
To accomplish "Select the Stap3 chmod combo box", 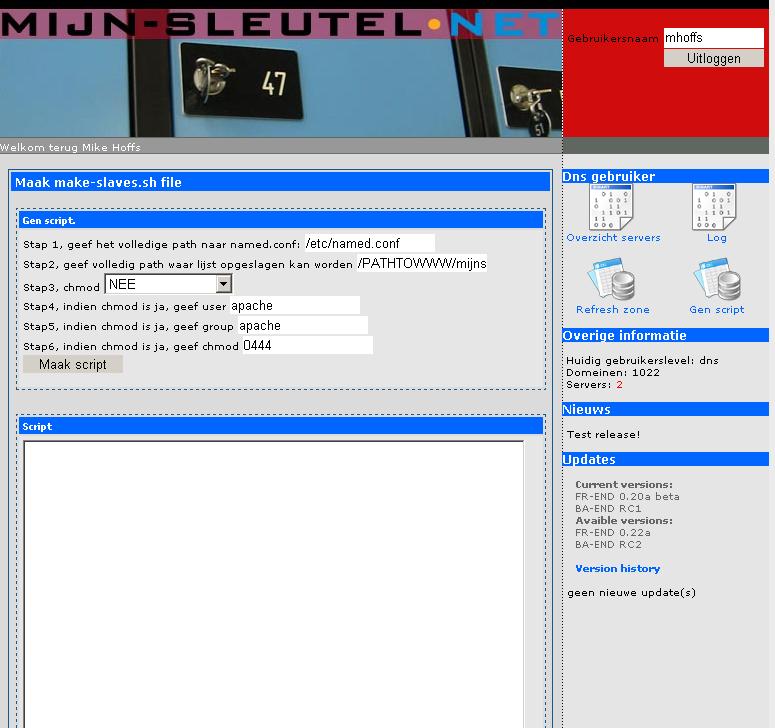I will click(168, 284).
